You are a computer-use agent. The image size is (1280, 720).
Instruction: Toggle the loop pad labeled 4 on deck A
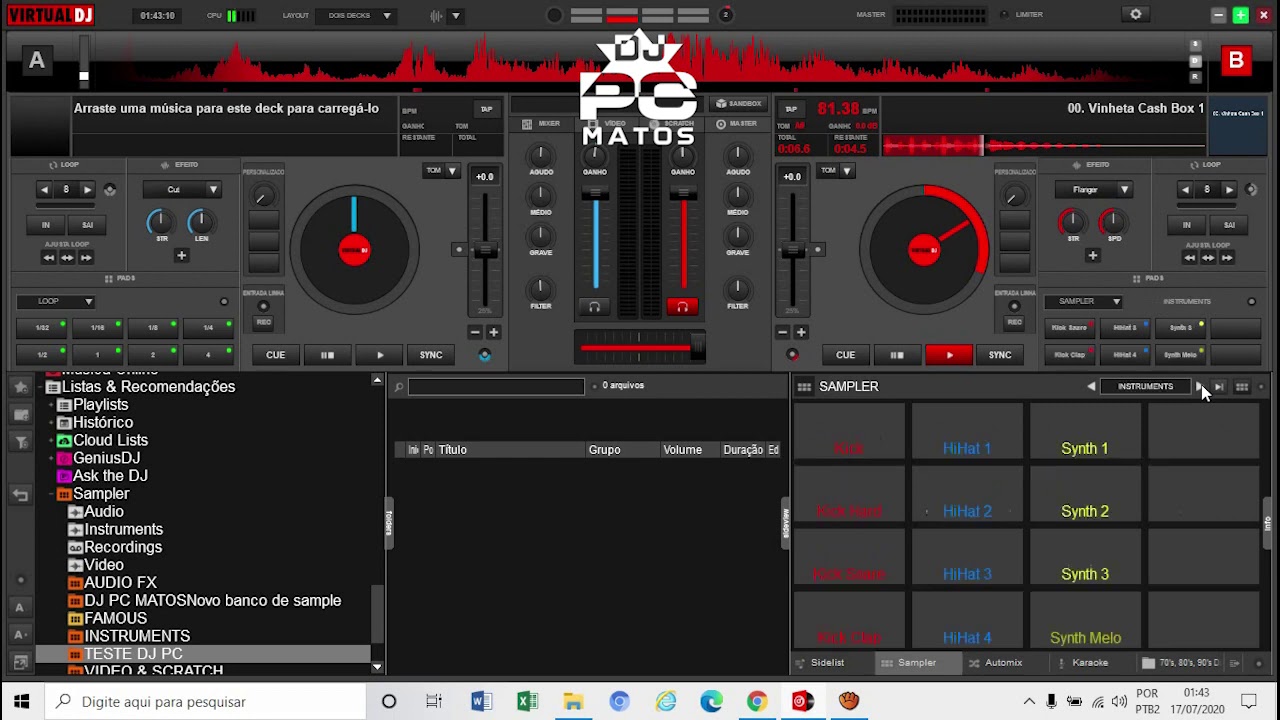click(x=208, y=355)
